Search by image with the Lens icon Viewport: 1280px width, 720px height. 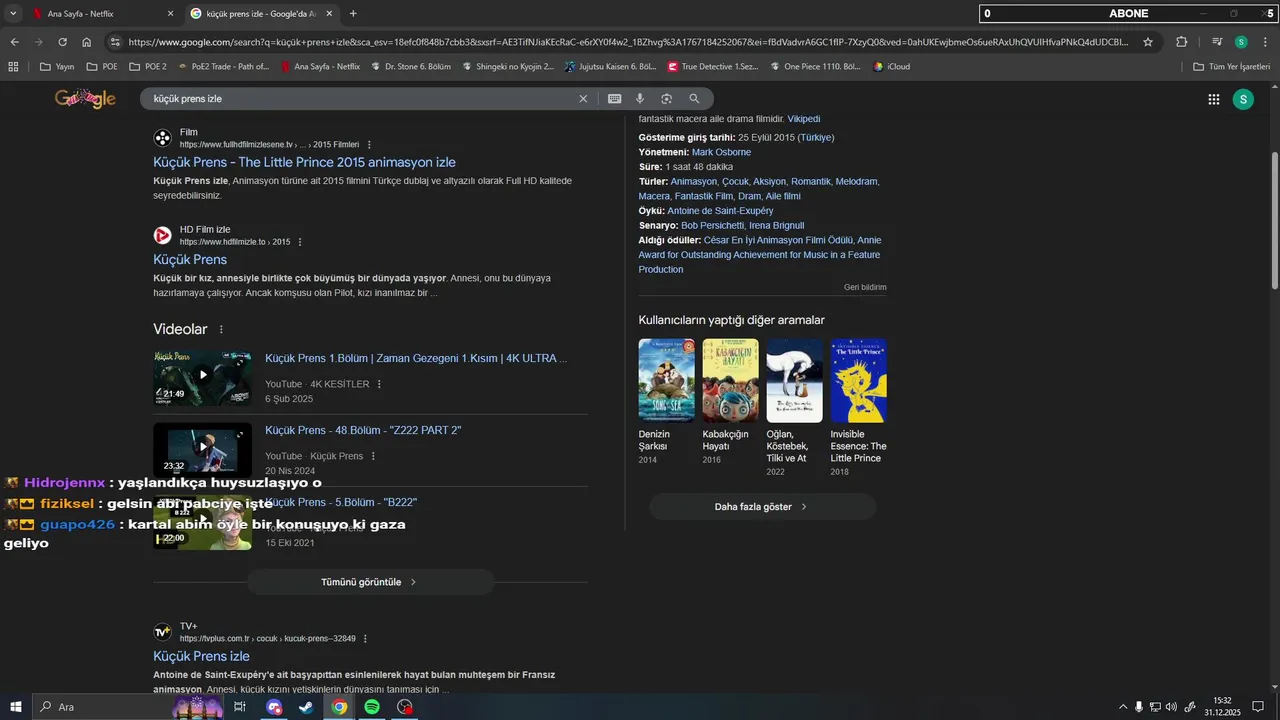click(x=666, y=99)
